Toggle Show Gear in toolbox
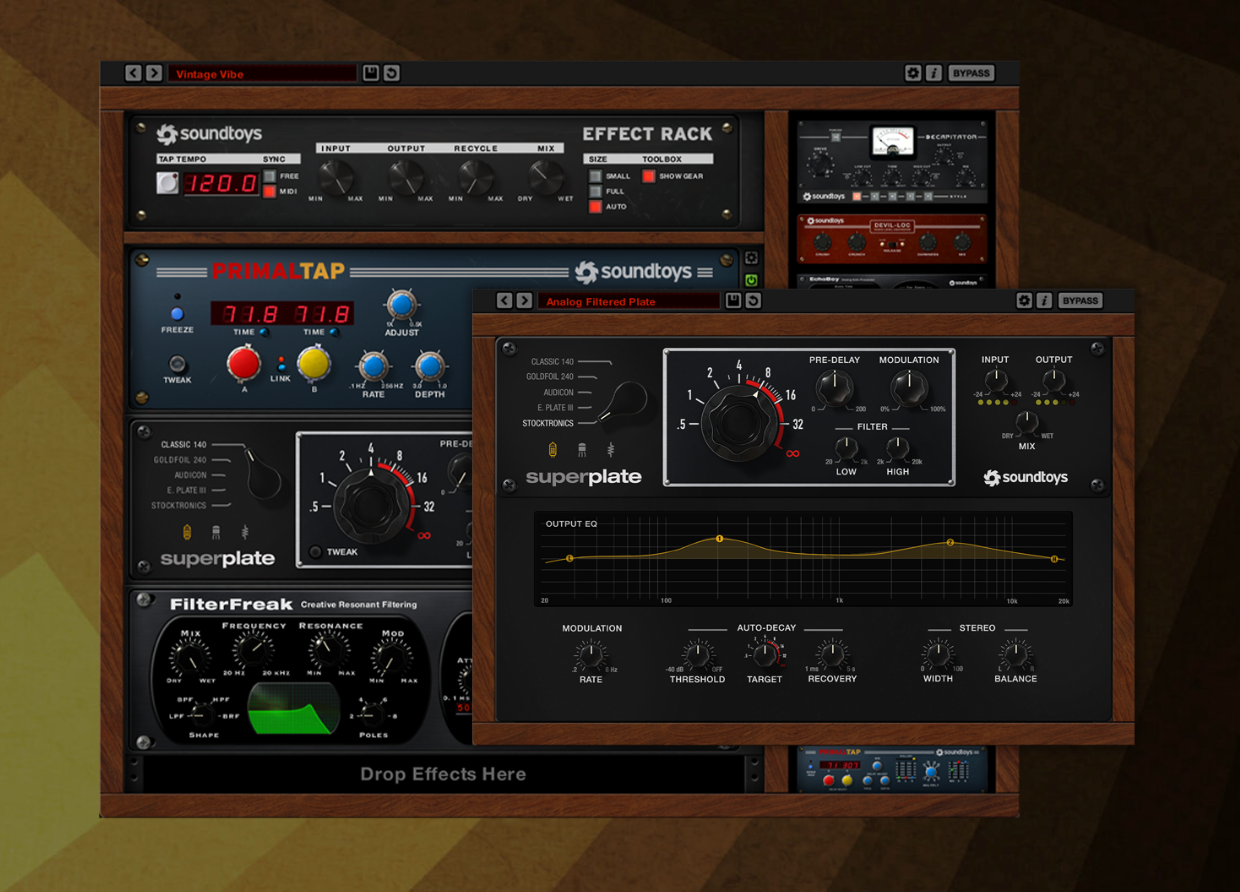 [x=649, y=176]
